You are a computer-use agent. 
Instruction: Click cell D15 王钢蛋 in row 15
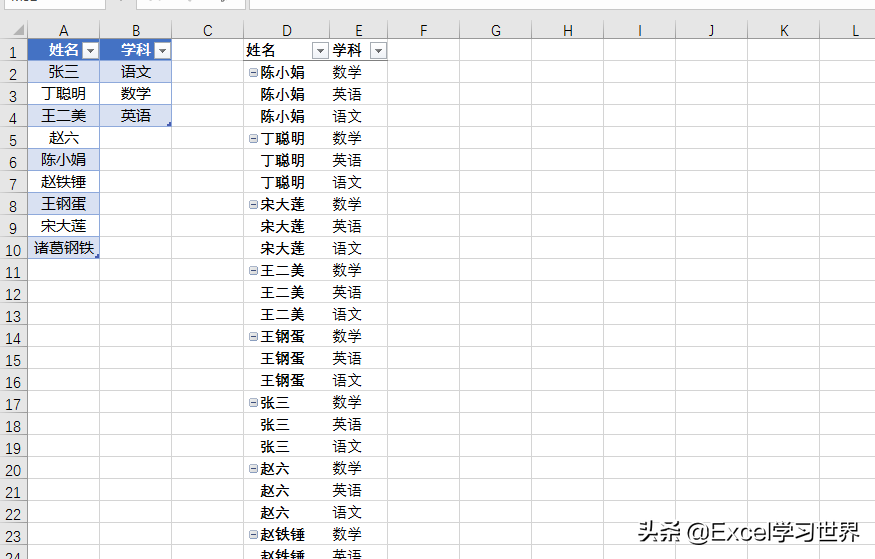[286, 358]
